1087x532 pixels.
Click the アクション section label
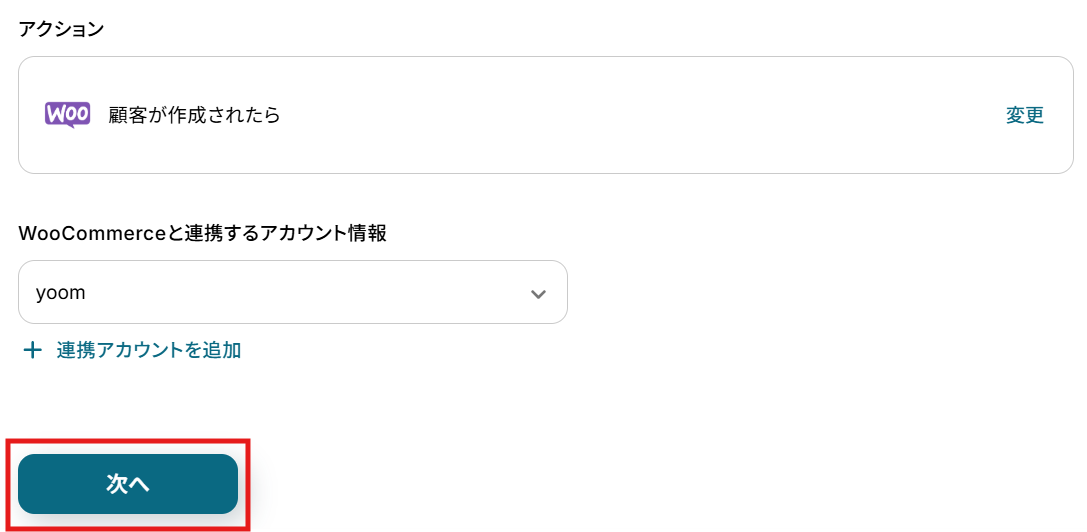click(61, 29)
